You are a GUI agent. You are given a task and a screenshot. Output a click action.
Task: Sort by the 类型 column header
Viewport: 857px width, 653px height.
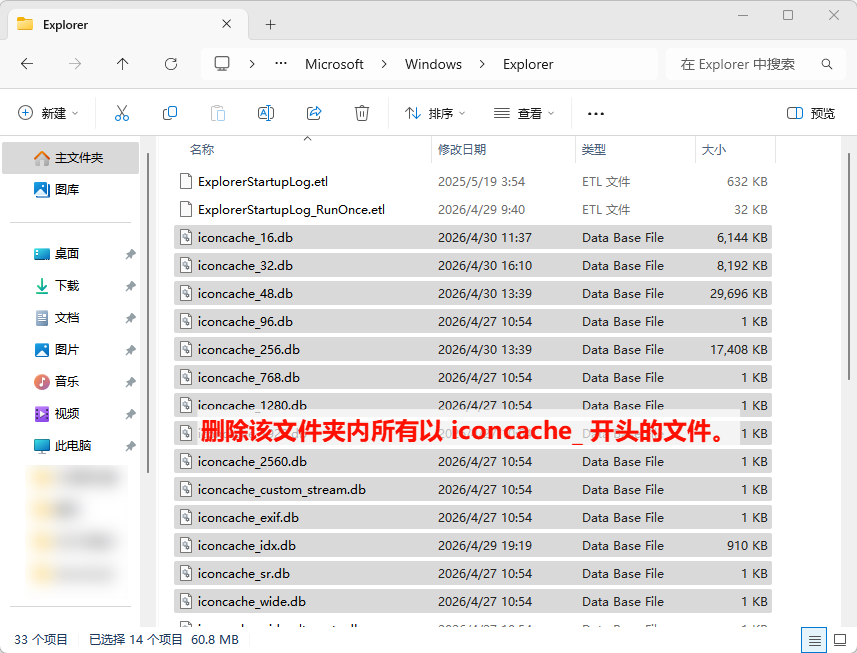pos(594,149)
